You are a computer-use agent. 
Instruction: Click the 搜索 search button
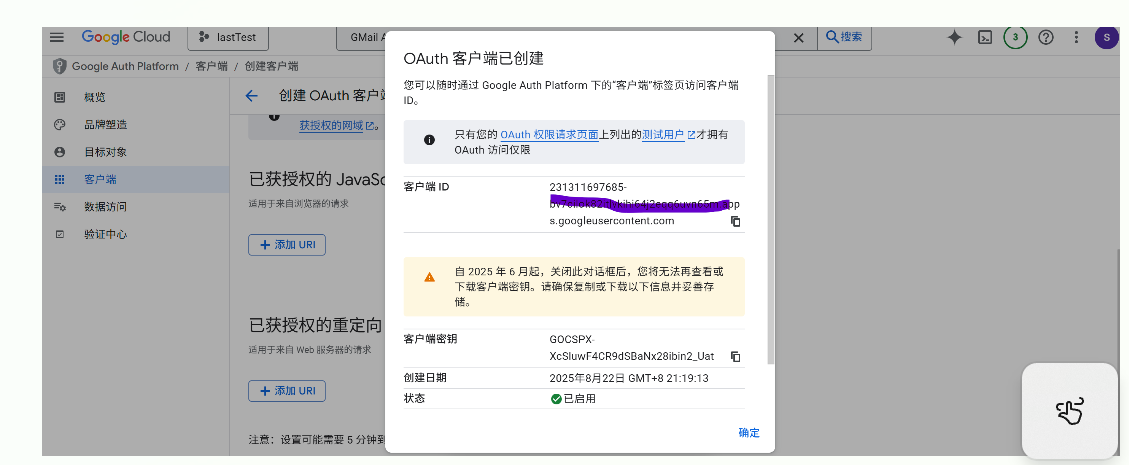(x=844, y=37)
